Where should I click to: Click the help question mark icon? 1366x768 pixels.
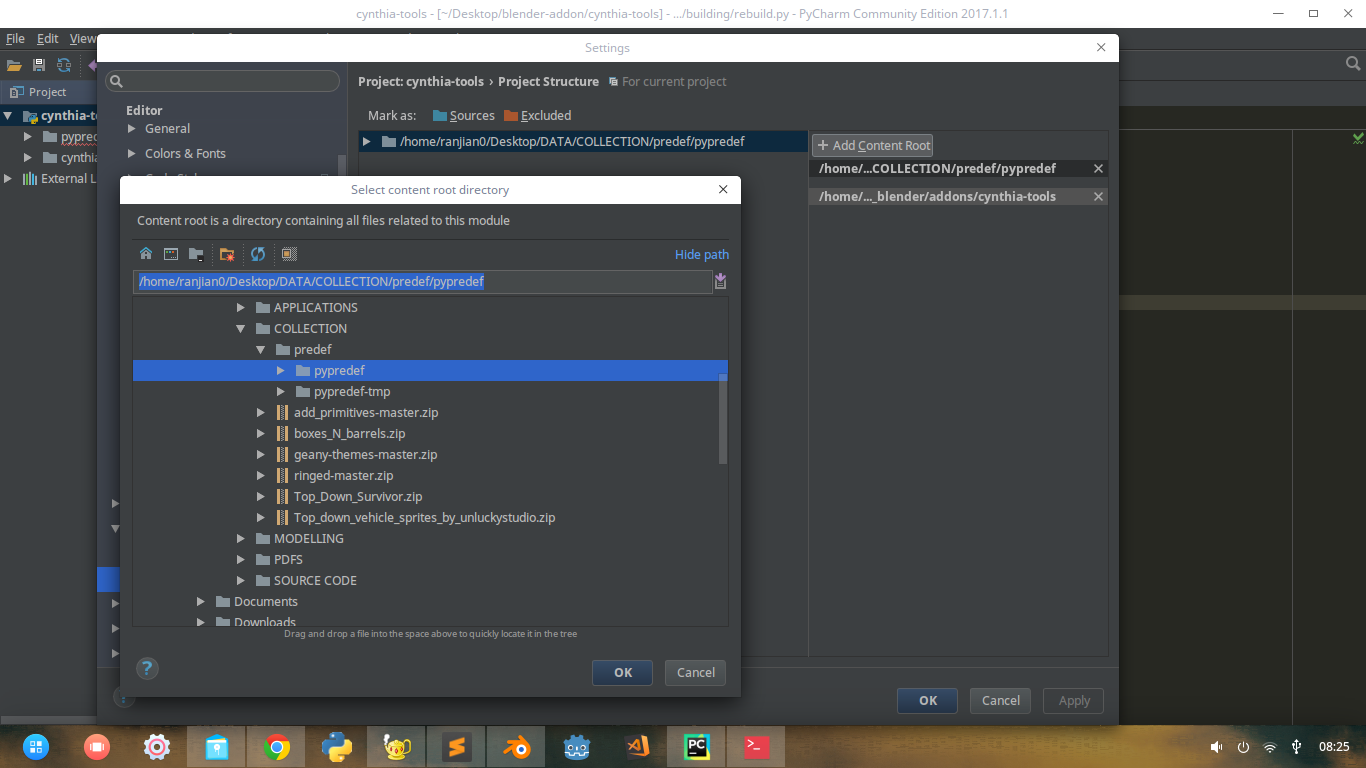pos(147,669)
